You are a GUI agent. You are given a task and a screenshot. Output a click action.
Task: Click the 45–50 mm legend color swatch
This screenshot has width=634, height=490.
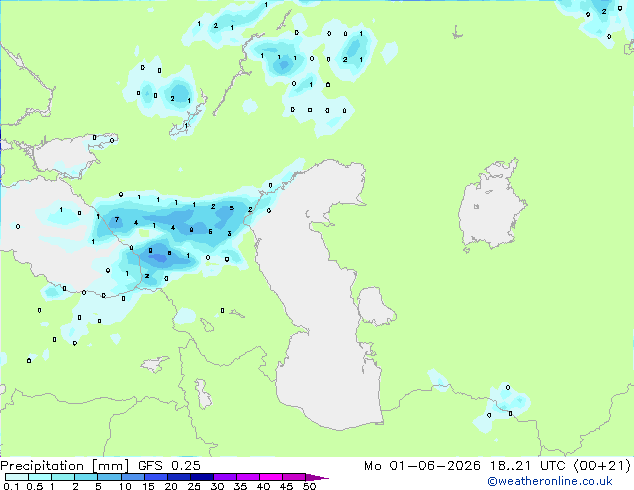(294, 477)
